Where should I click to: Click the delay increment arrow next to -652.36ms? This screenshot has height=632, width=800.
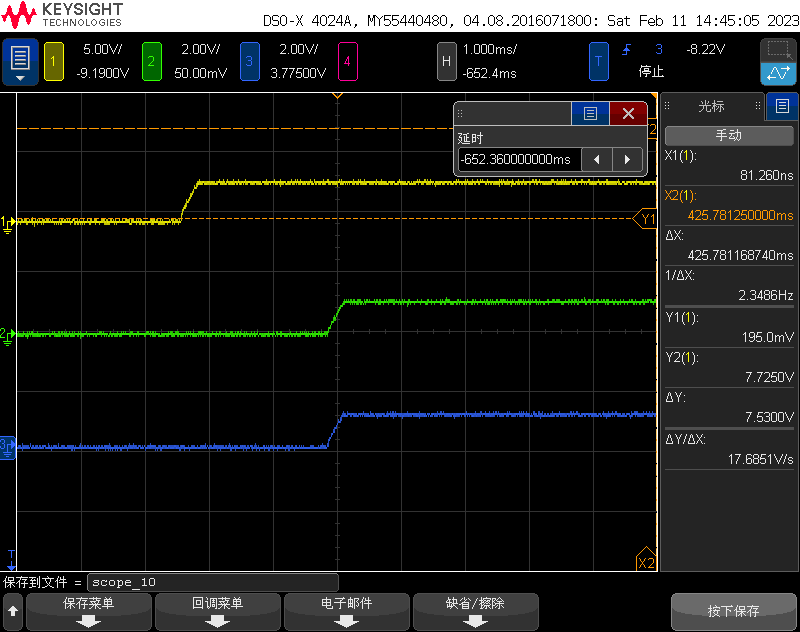point(629,158)
